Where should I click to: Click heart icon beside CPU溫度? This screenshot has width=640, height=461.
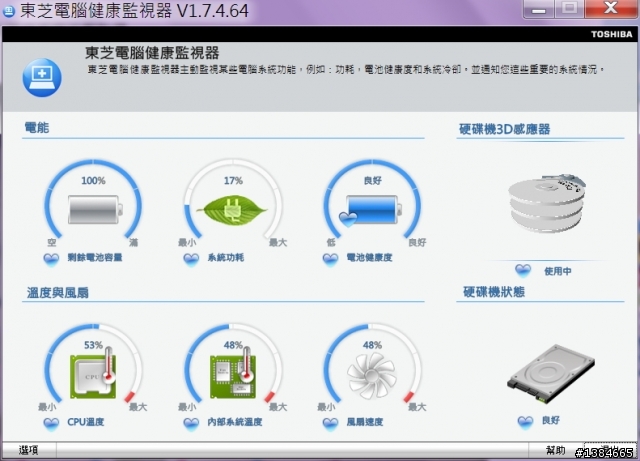[51, 423]
